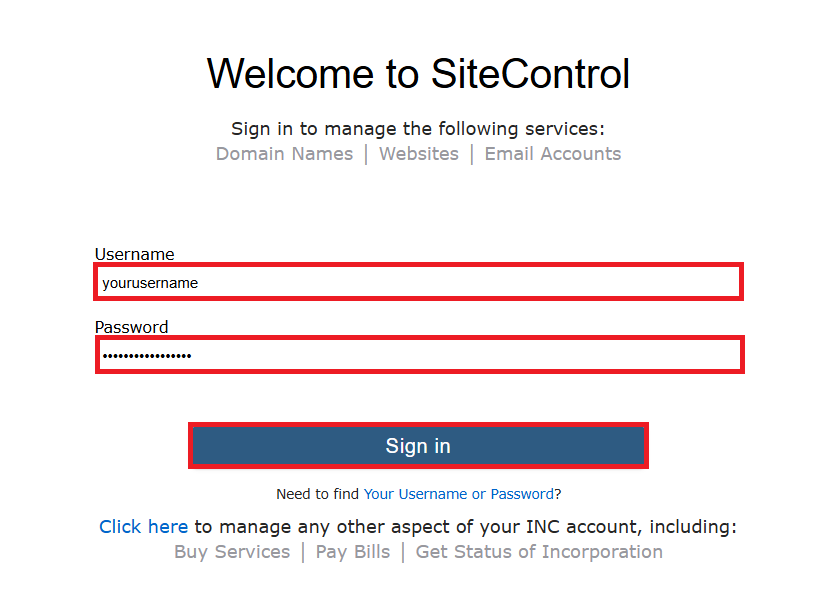The width and height of the screenshot is (817, 596).
Task: Follow the Click here link
Action: tap(143, 527)
